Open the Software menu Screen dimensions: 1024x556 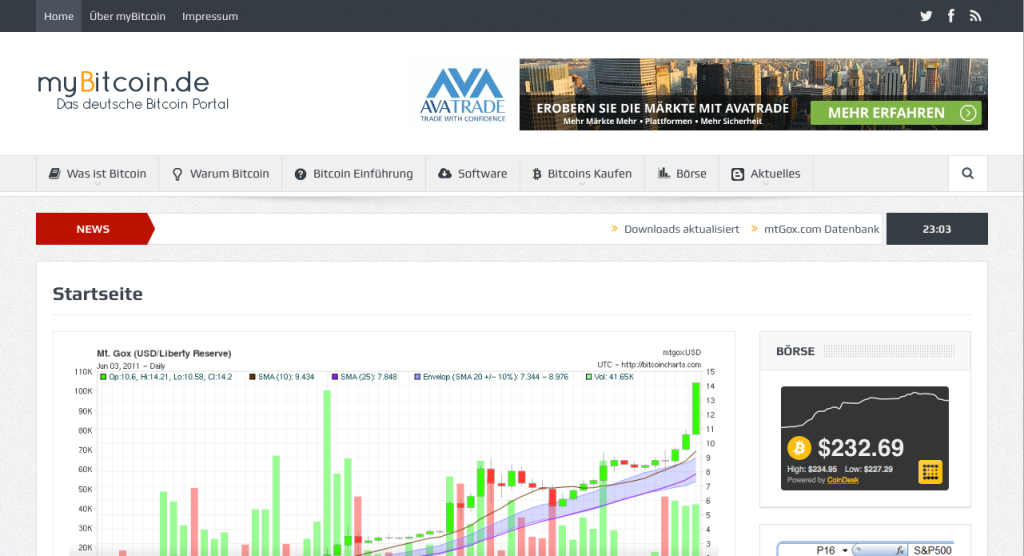[x=472, y=174]
